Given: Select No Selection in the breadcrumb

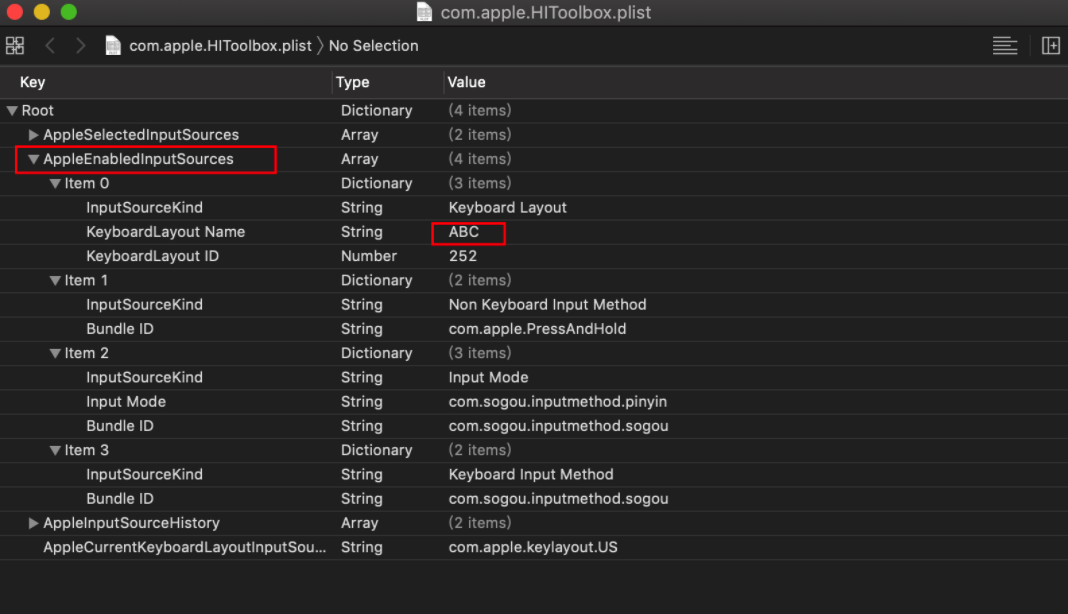Looking at the screenshot, I should pos(373,46).
